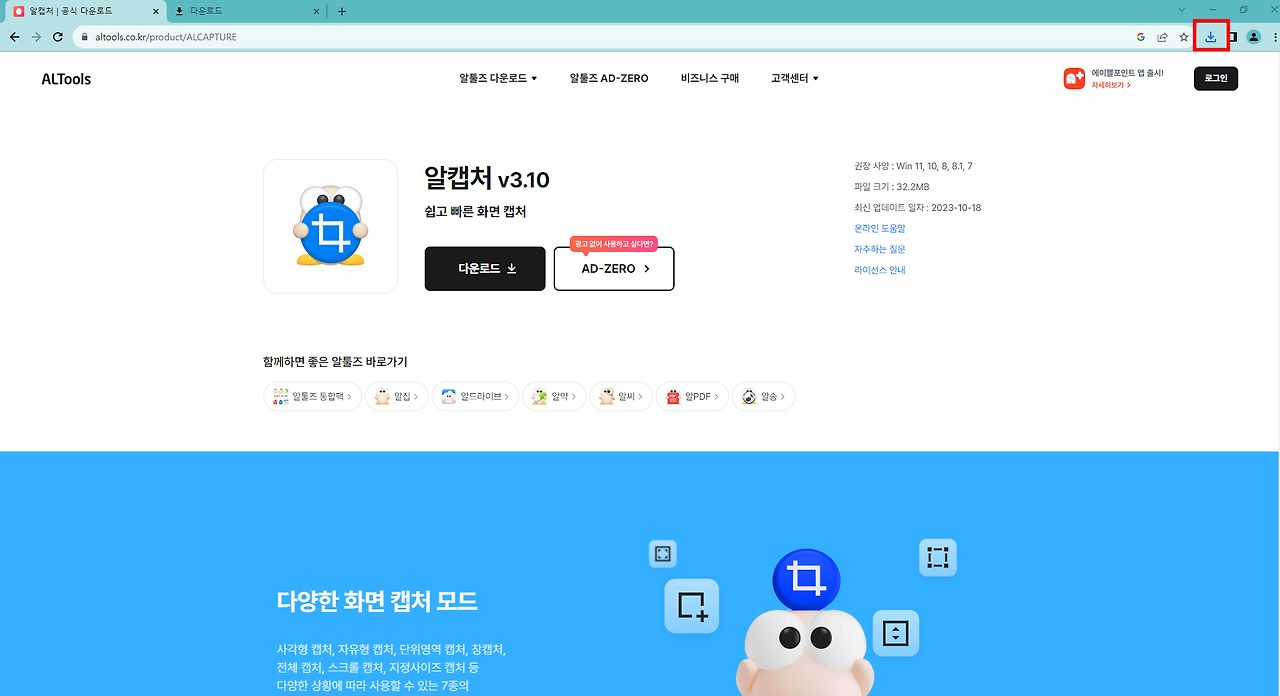Open the 라이선스 안내 link
The width and height of the screenshot is (1280, 696).
(880, 270)
